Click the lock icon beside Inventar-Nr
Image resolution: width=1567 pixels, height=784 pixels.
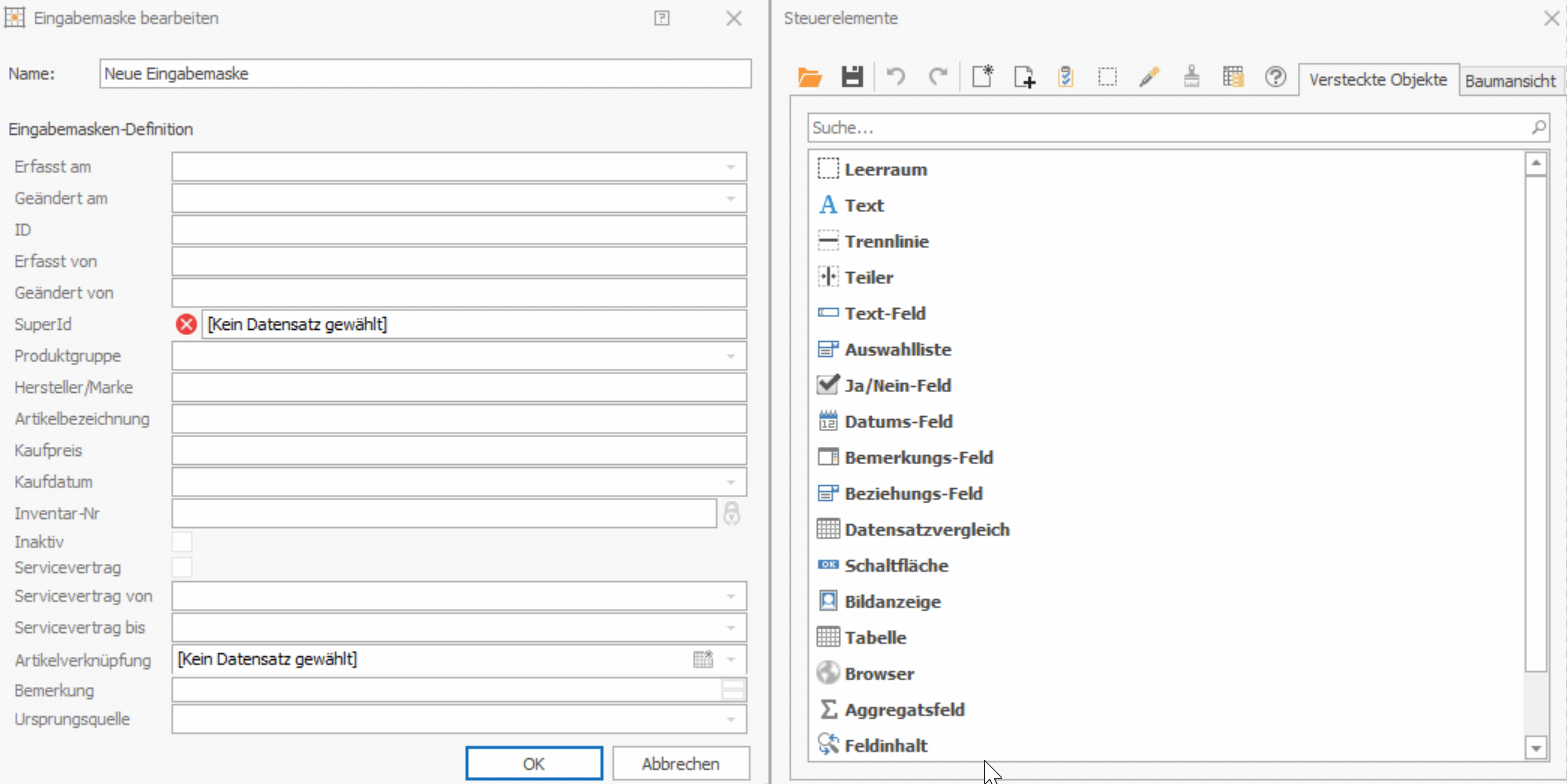click(732, 513)
